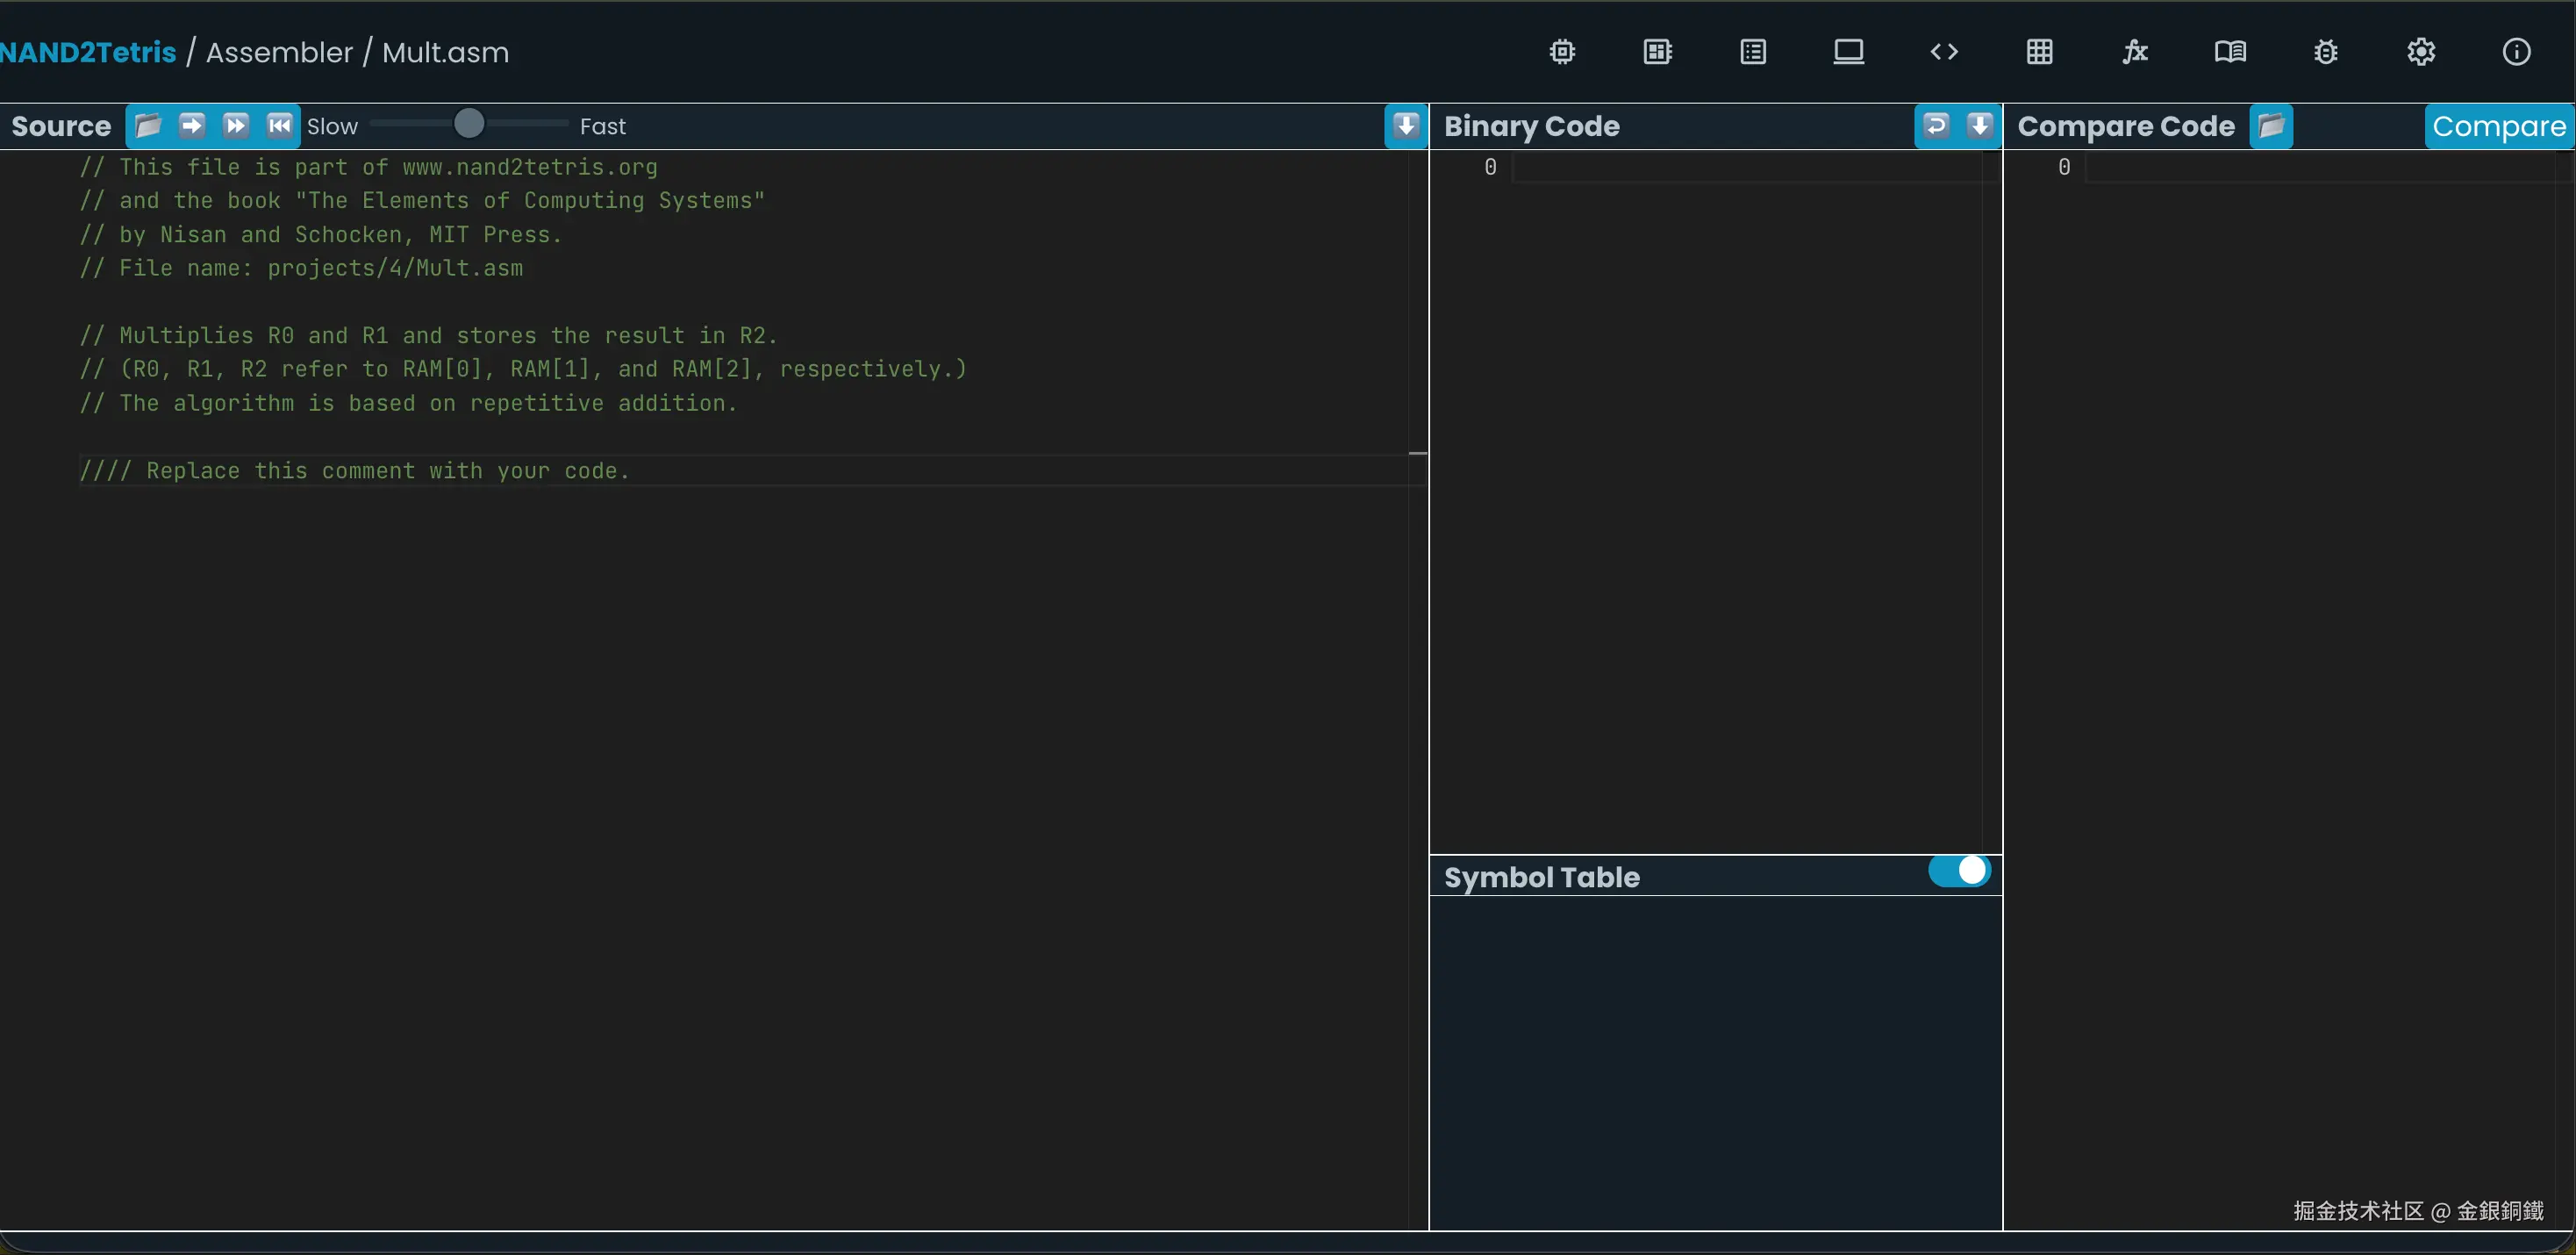Viewport: 2576px width, 1255px height.
Task: Open the bitmap editor grid icon
Action: [x=2039, y=52]
